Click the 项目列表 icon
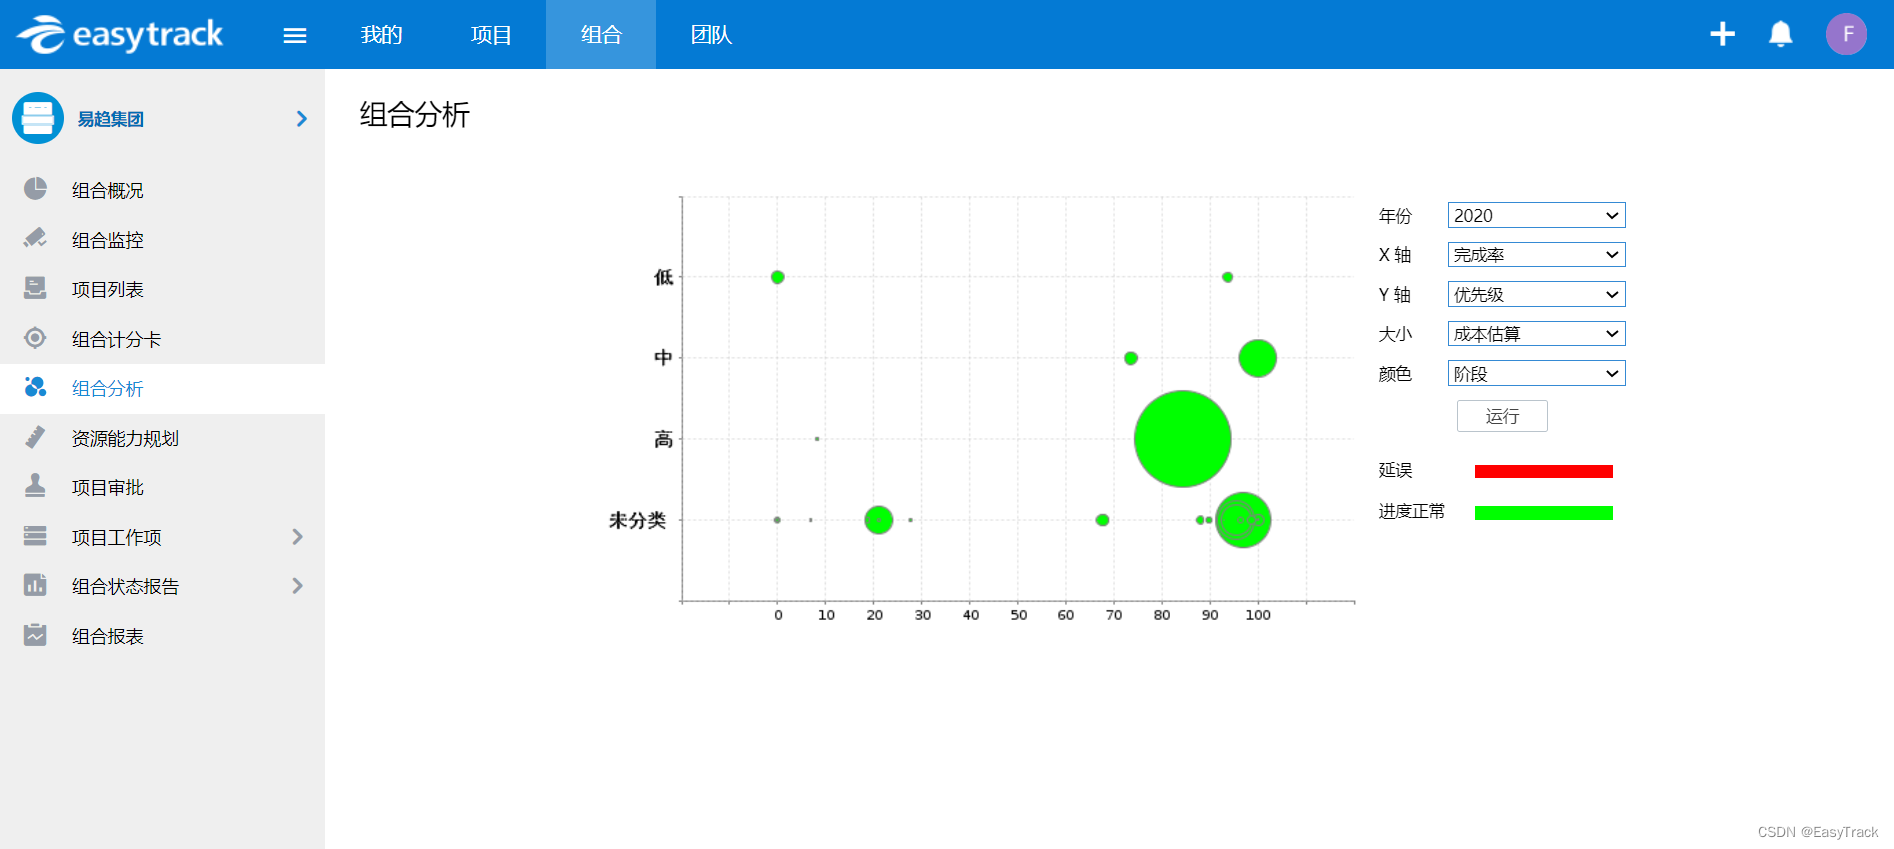Viewport: 1894px width, 849px height. pos(35,288)
